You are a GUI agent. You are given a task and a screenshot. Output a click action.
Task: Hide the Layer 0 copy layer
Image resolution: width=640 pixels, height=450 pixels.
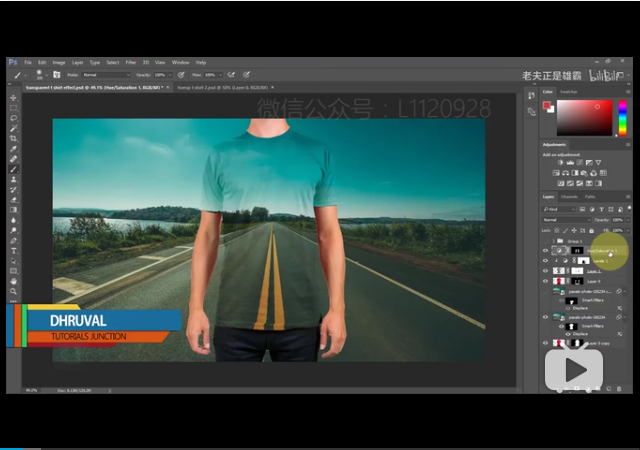click(x=545, y=343)
